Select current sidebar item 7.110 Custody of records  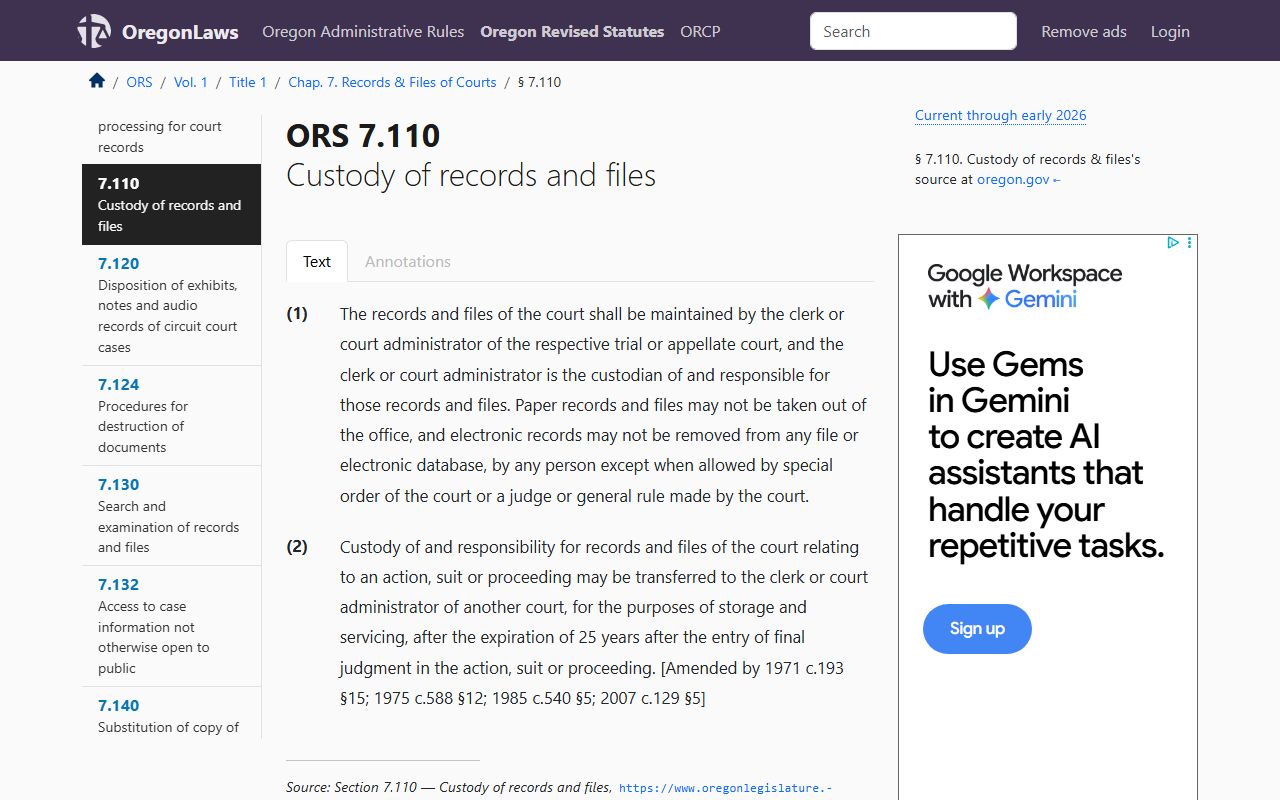click(171, 204)
